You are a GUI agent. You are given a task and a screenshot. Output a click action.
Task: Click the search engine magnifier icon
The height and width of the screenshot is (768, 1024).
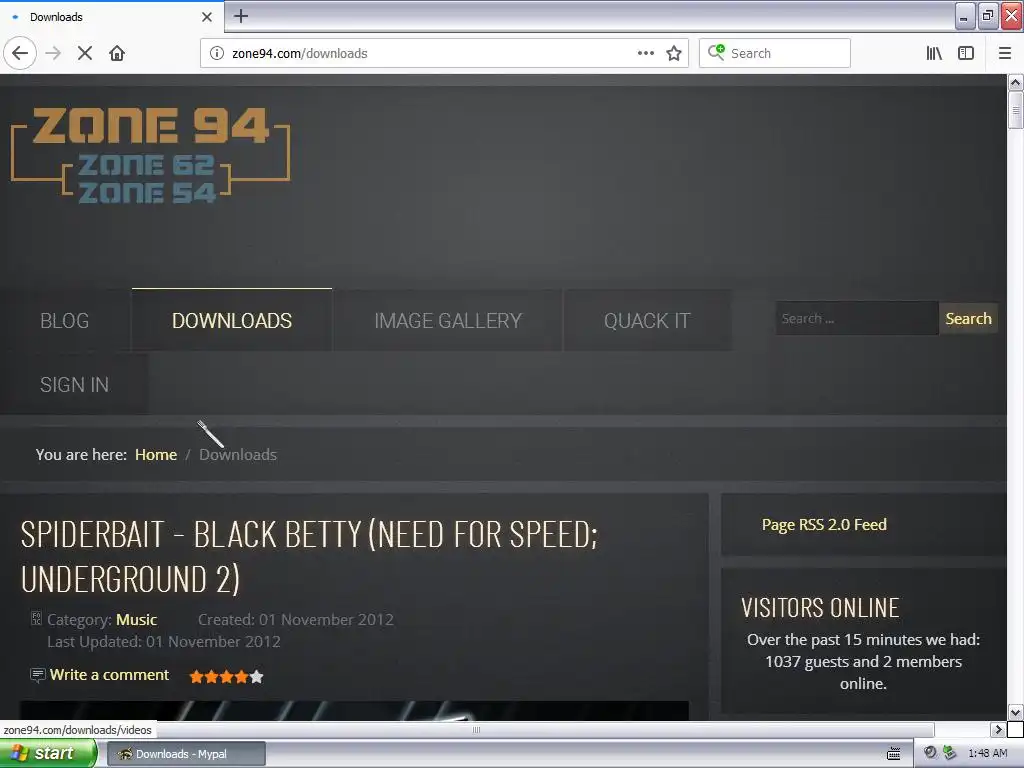coord(716,52)
